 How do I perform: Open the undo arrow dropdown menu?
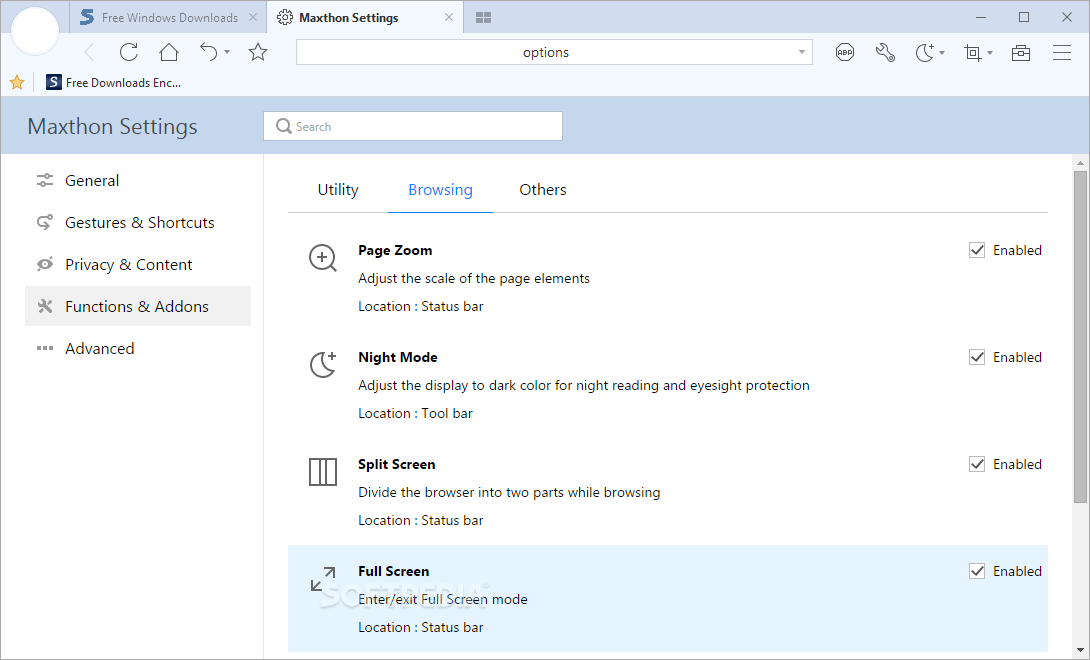coord(227,53)
